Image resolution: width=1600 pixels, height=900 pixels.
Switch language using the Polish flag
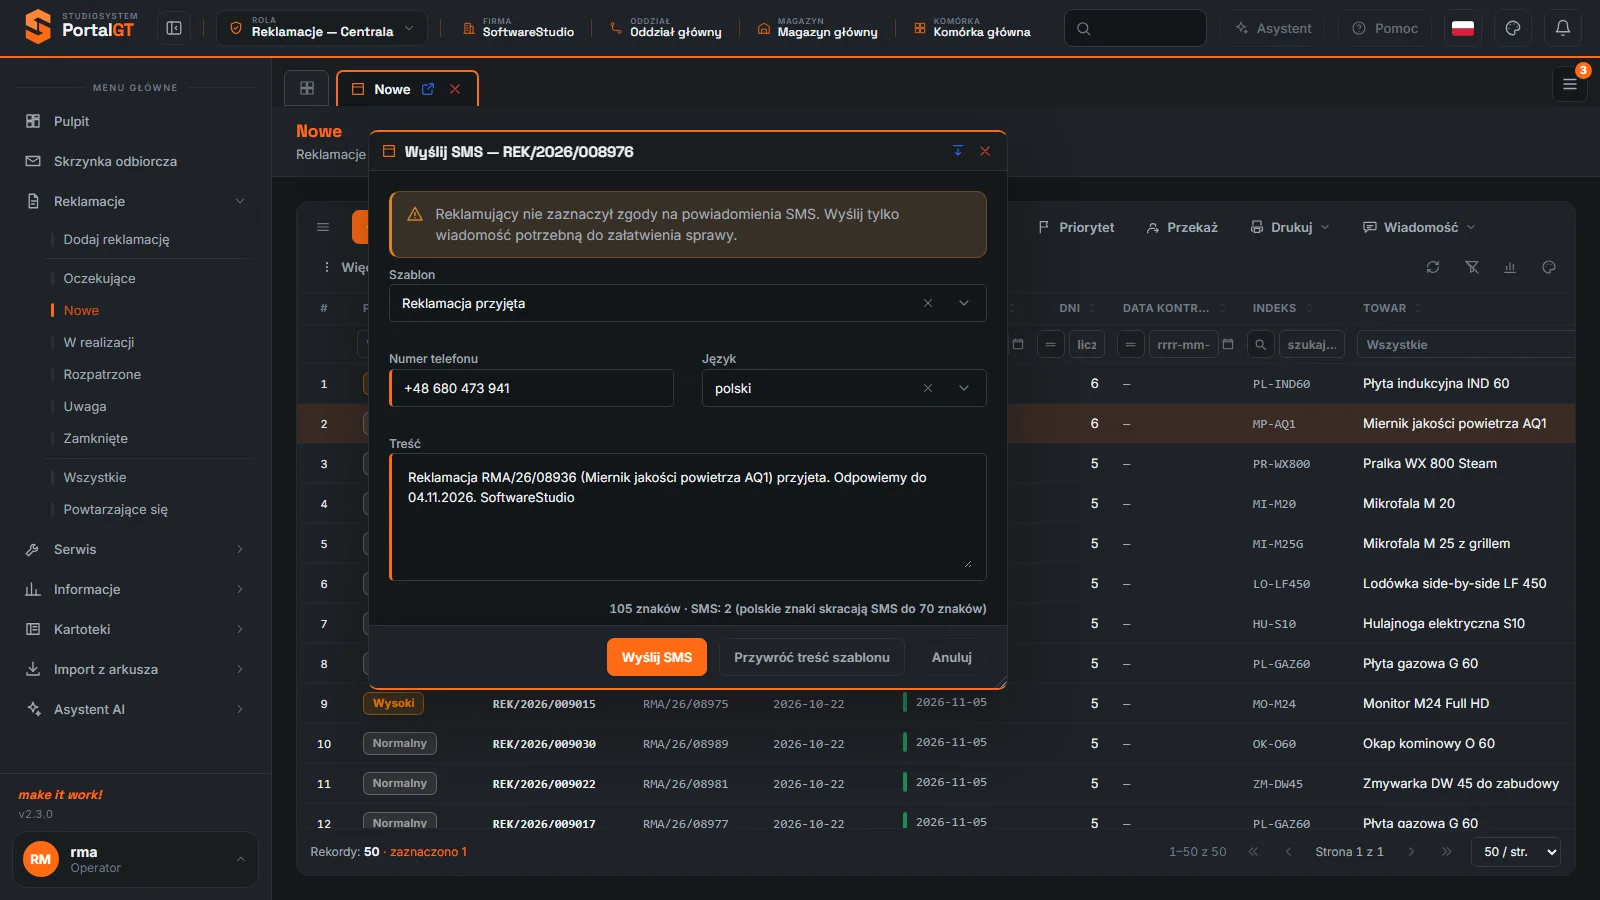click(x=1463, y=28)
